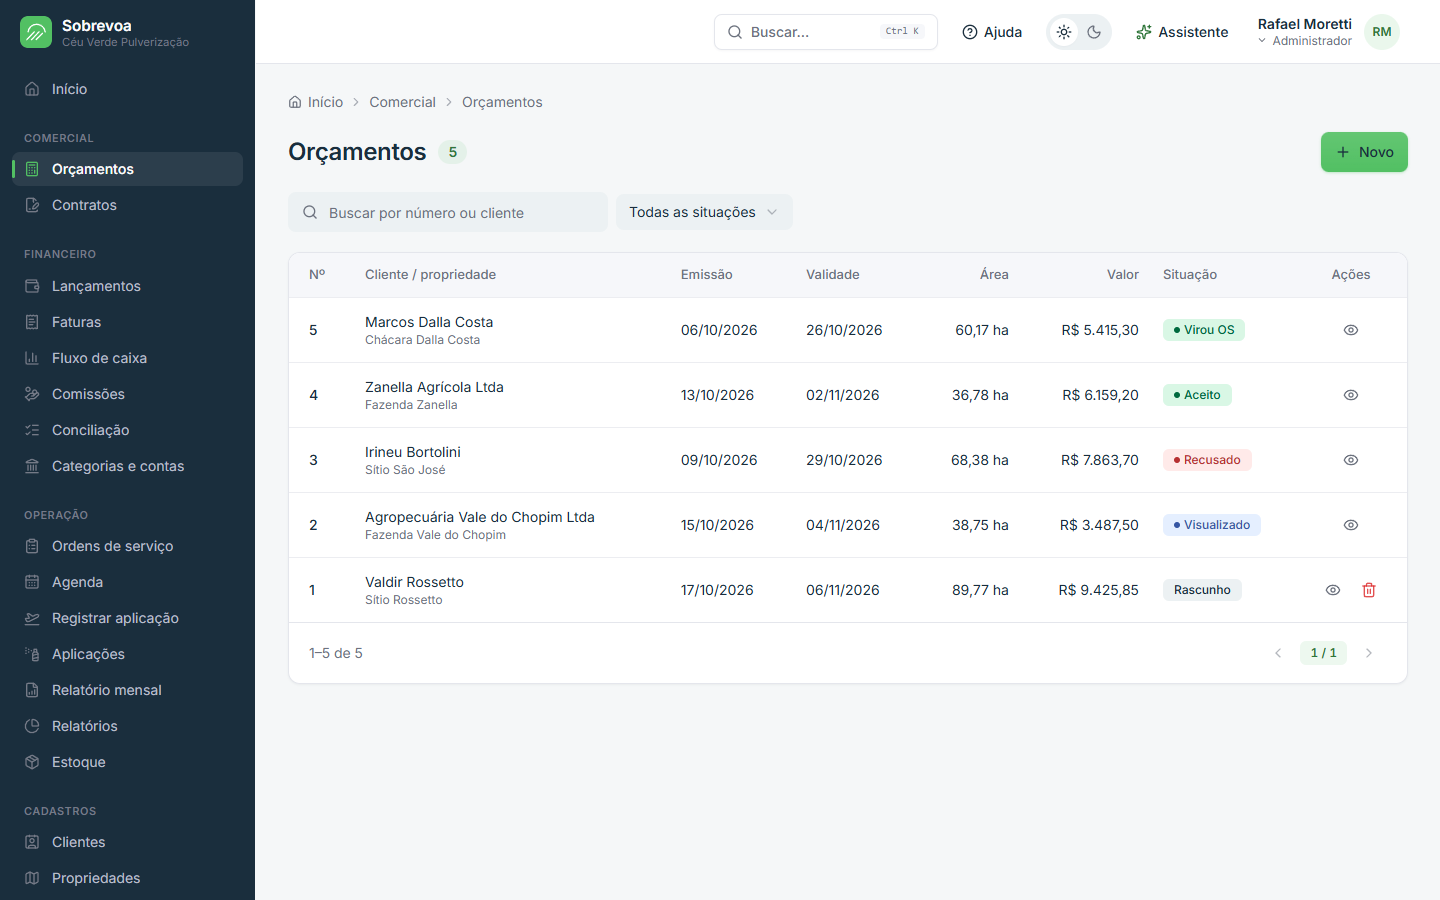Image resolution: width=1440 pixels, height=900 pixels.
Task: Open Rafael Moretti user menu
Action: [x=1328, y=32]
